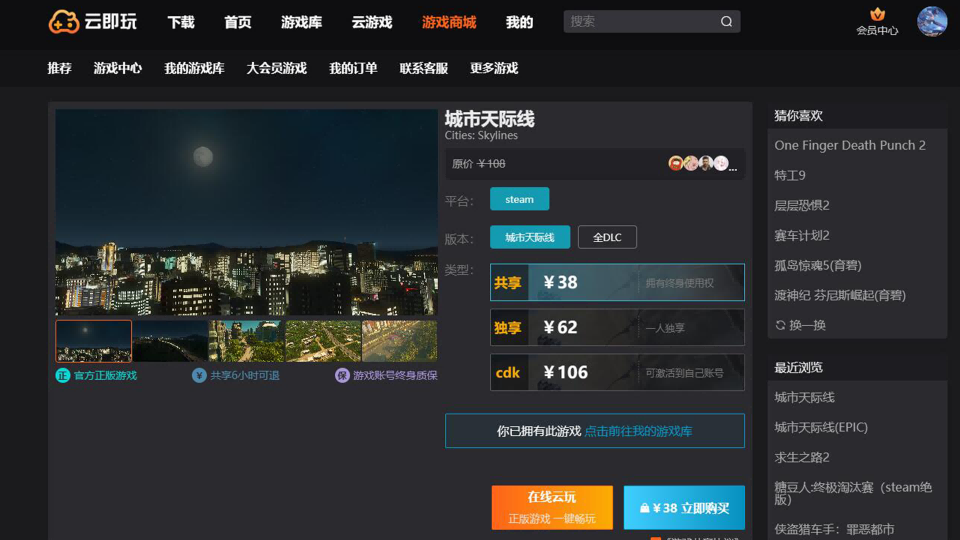The width and height of the screenshot is (960, 540).
Task: Open the 会员中心 crown icon
Action: [x=877, y=14]
